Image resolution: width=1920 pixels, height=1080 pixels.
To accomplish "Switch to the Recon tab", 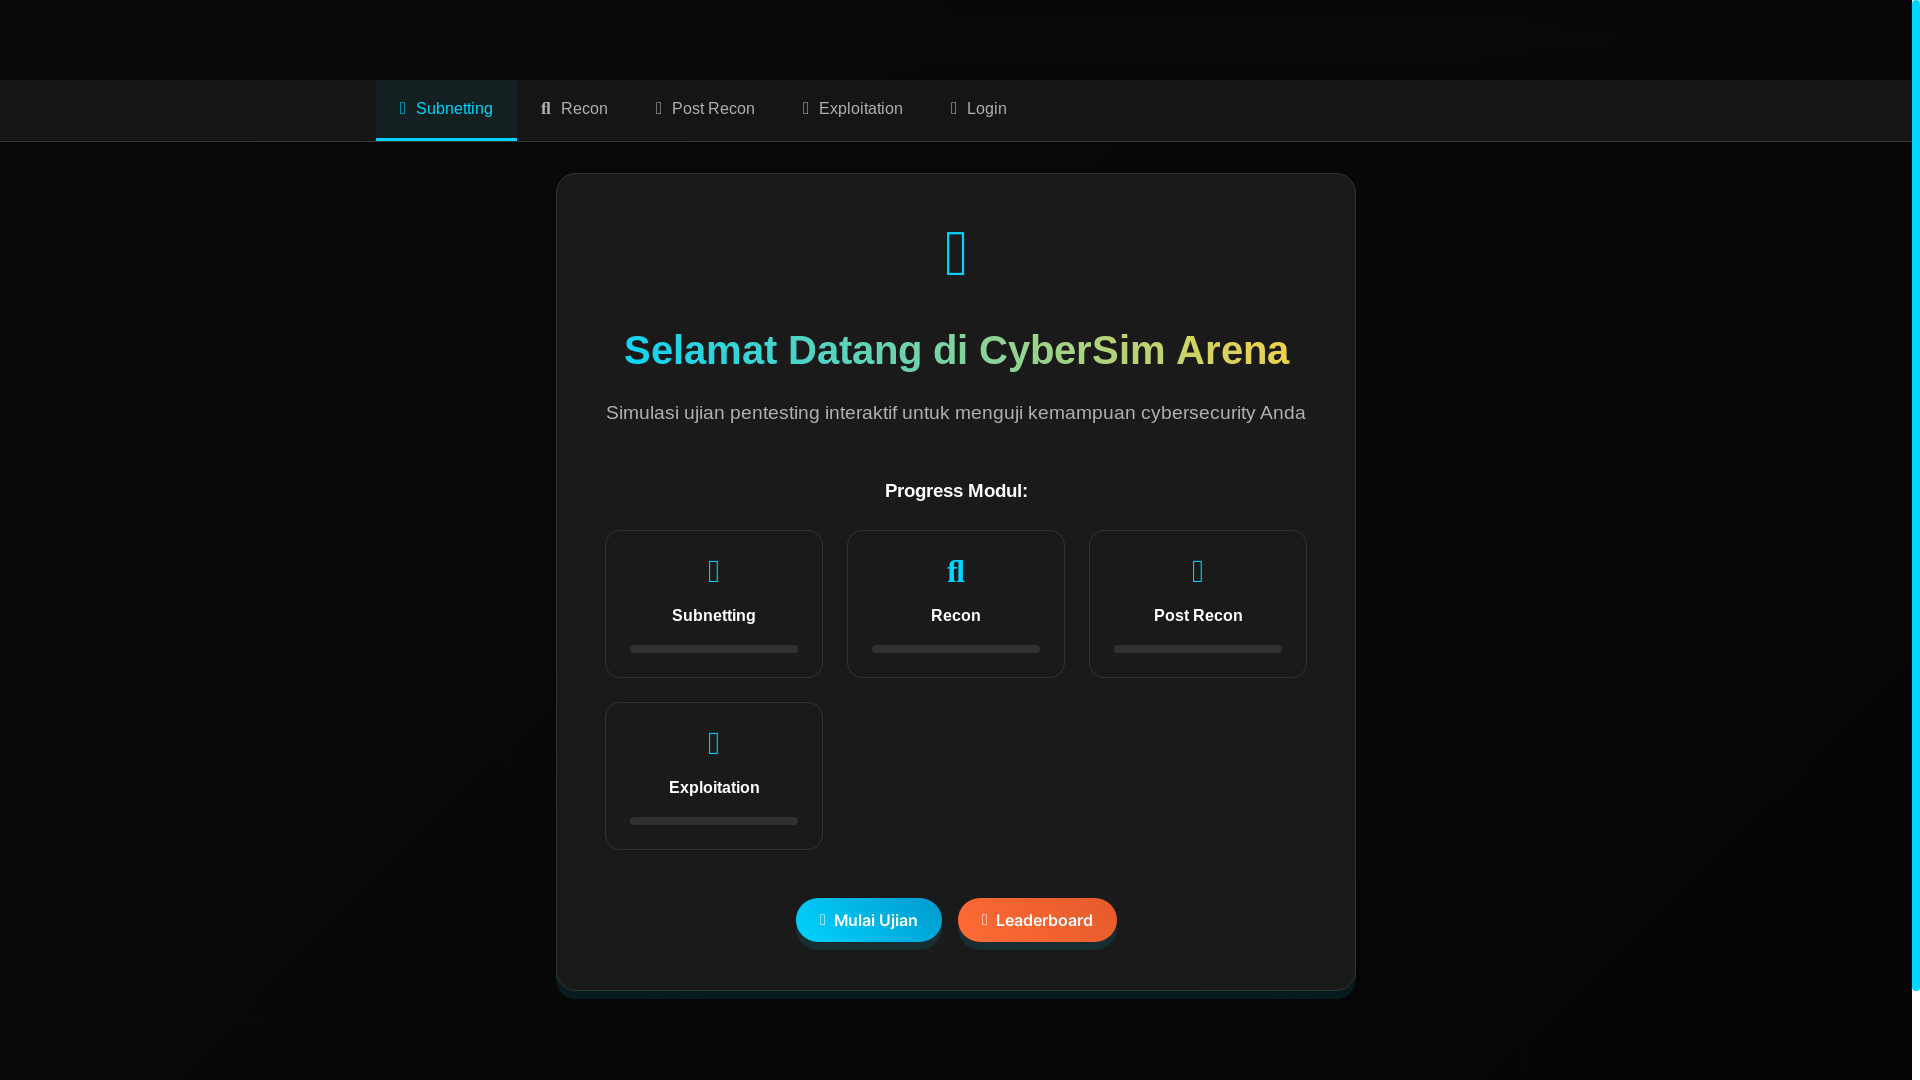I will click(x=574, y=109).
